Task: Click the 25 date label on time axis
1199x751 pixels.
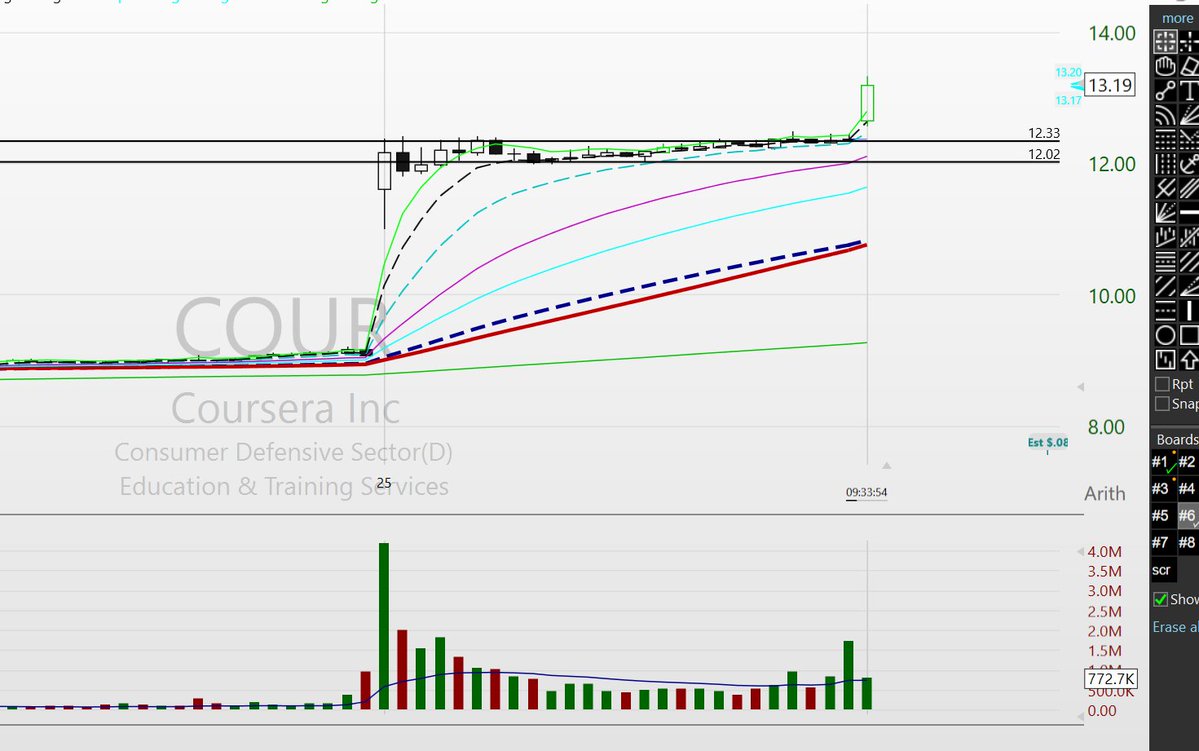Action: pyautogui.click(x=384, y=483)
